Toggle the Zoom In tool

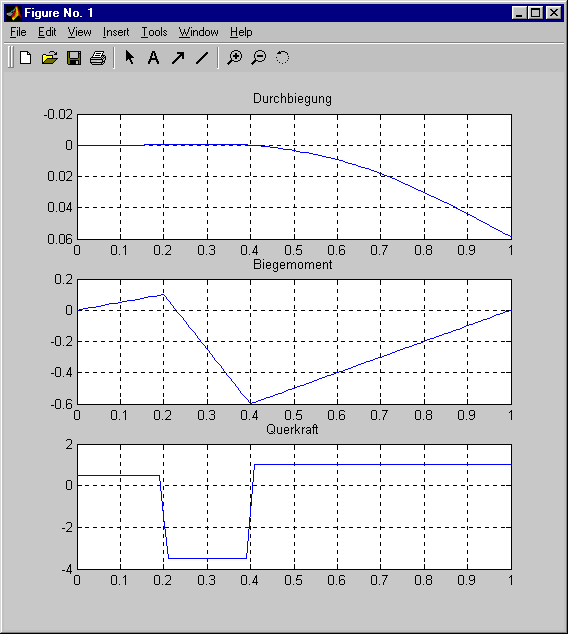(234, 58)
